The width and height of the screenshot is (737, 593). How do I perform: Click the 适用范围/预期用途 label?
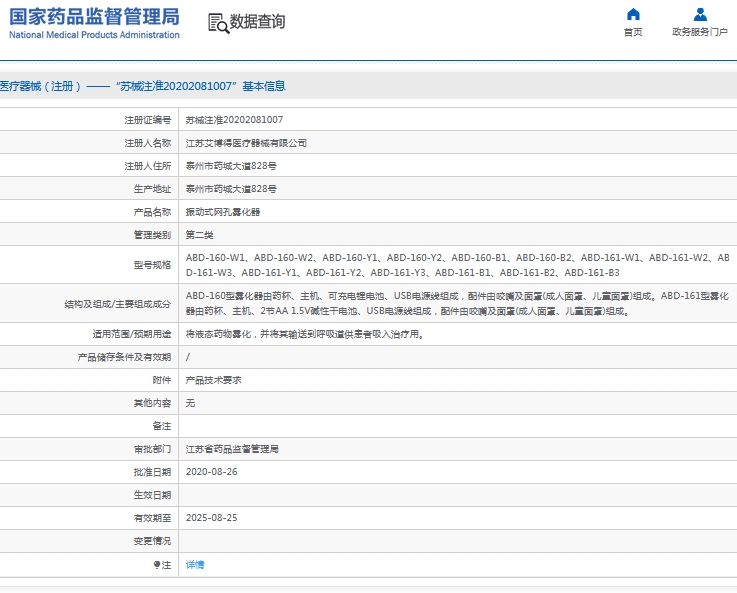coord(132,334)
